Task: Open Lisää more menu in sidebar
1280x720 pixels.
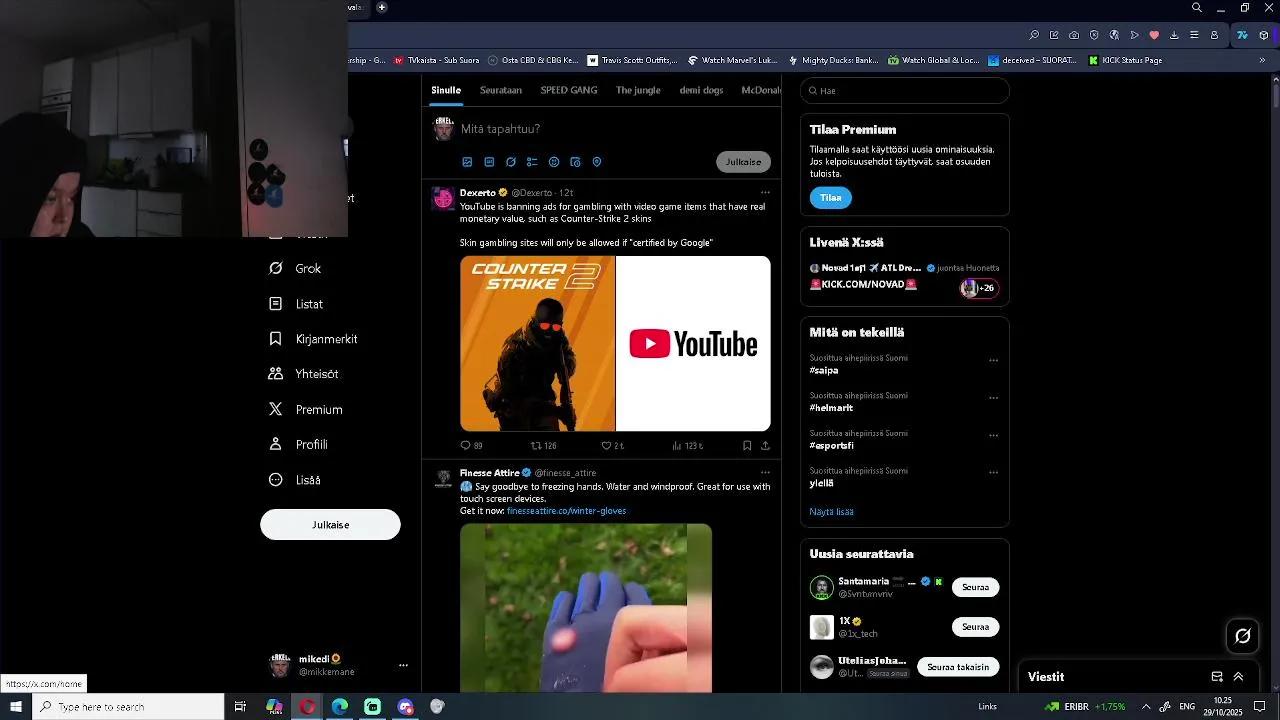Action: (295, 480)
